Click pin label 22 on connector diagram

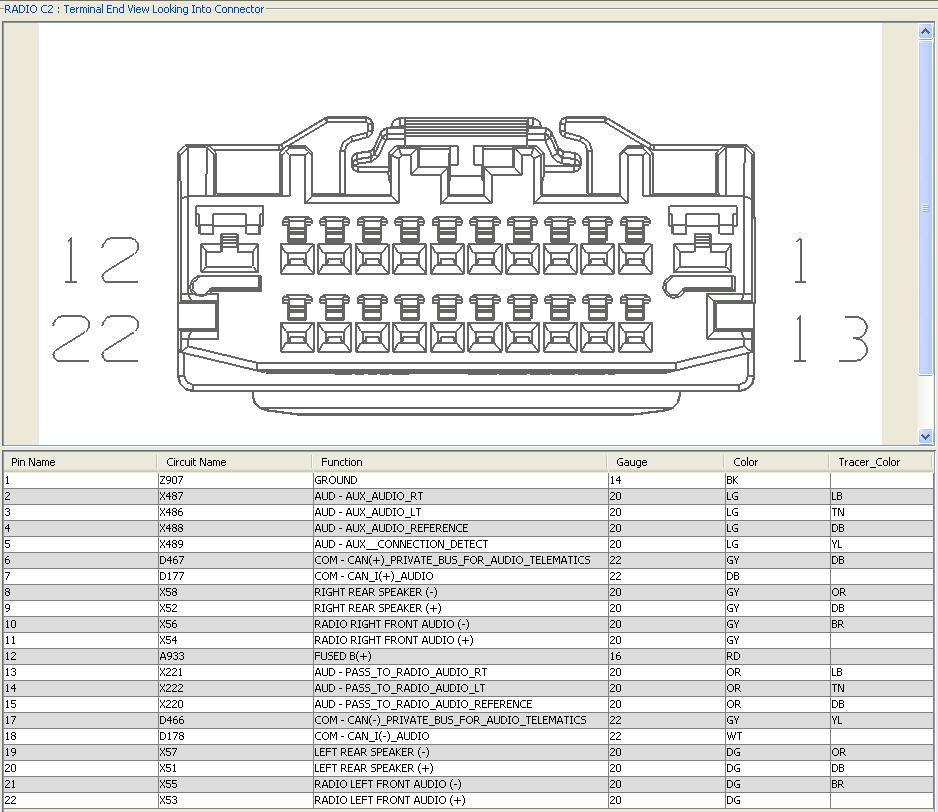point(96,338)
